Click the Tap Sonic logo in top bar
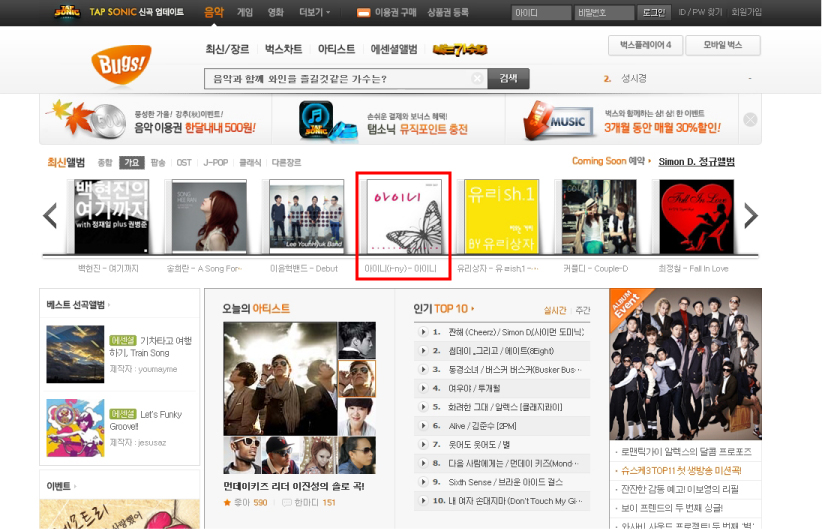This screenshot has width=822, height=529. click(68, 12)
